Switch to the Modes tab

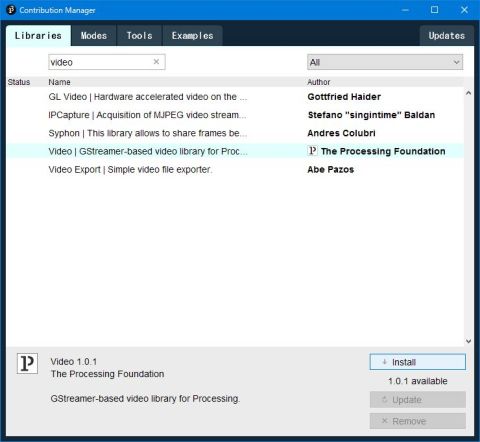tap(94, 36)
